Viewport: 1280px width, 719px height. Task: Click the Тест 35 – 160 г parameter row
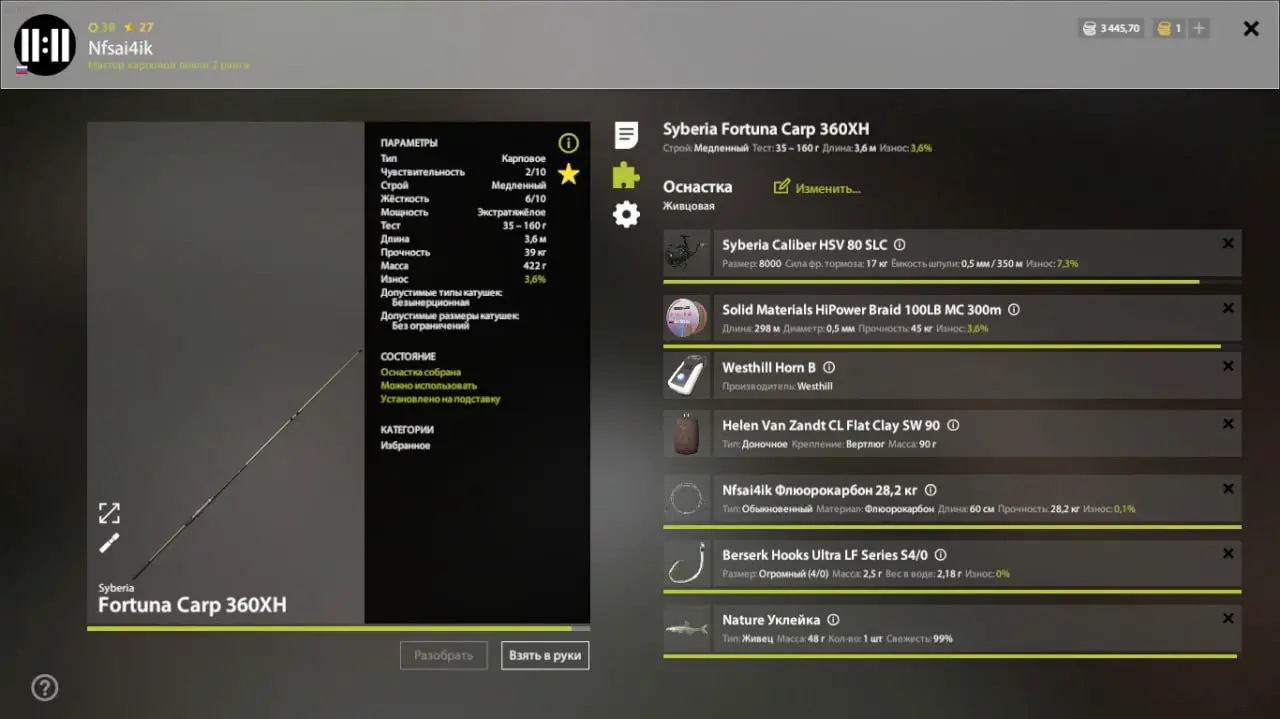pos(463,225)
